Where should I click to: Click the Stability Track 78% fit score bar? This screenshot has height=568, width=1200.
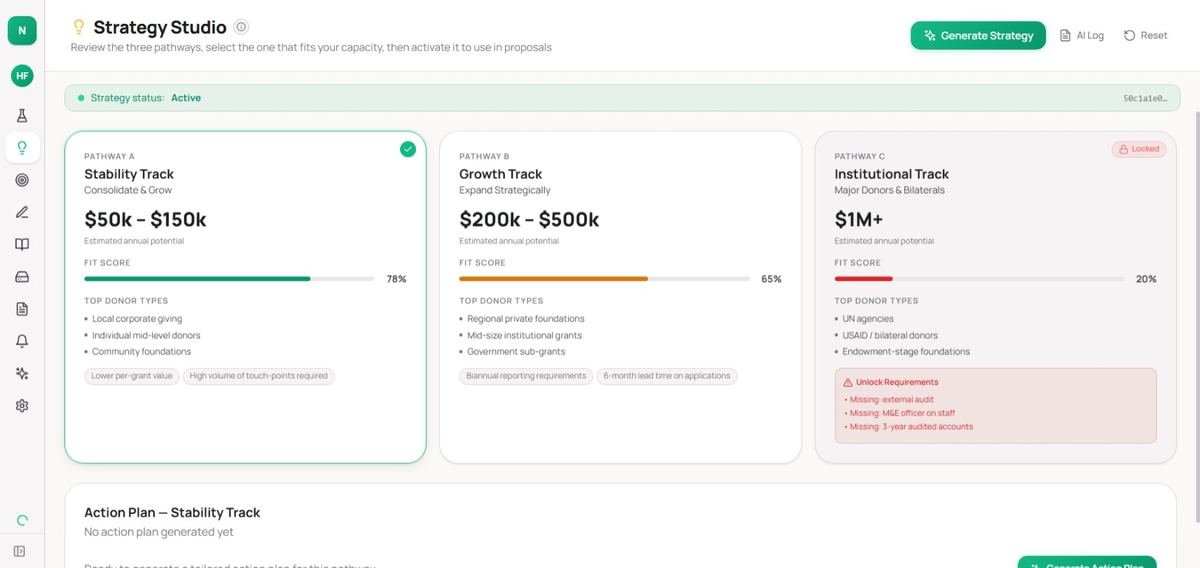pos(229,279)
